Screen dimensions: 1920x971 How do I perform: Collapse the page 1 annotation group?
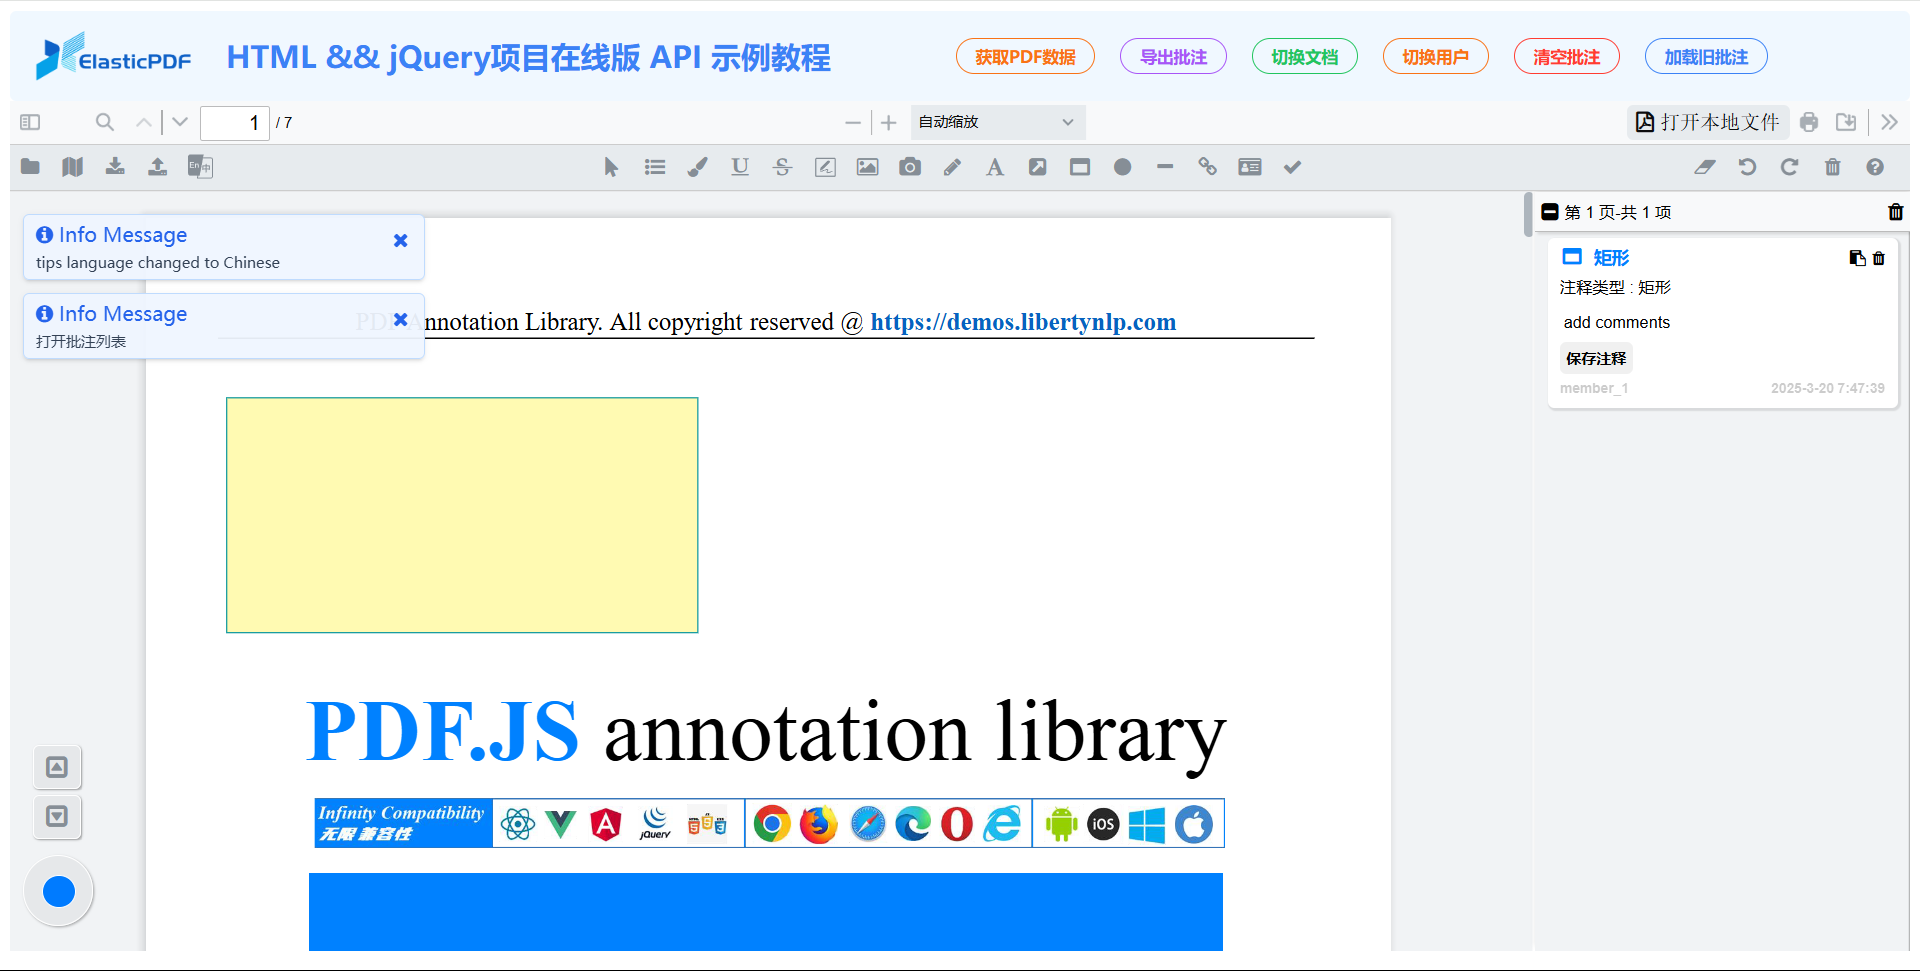(1550, 212)
